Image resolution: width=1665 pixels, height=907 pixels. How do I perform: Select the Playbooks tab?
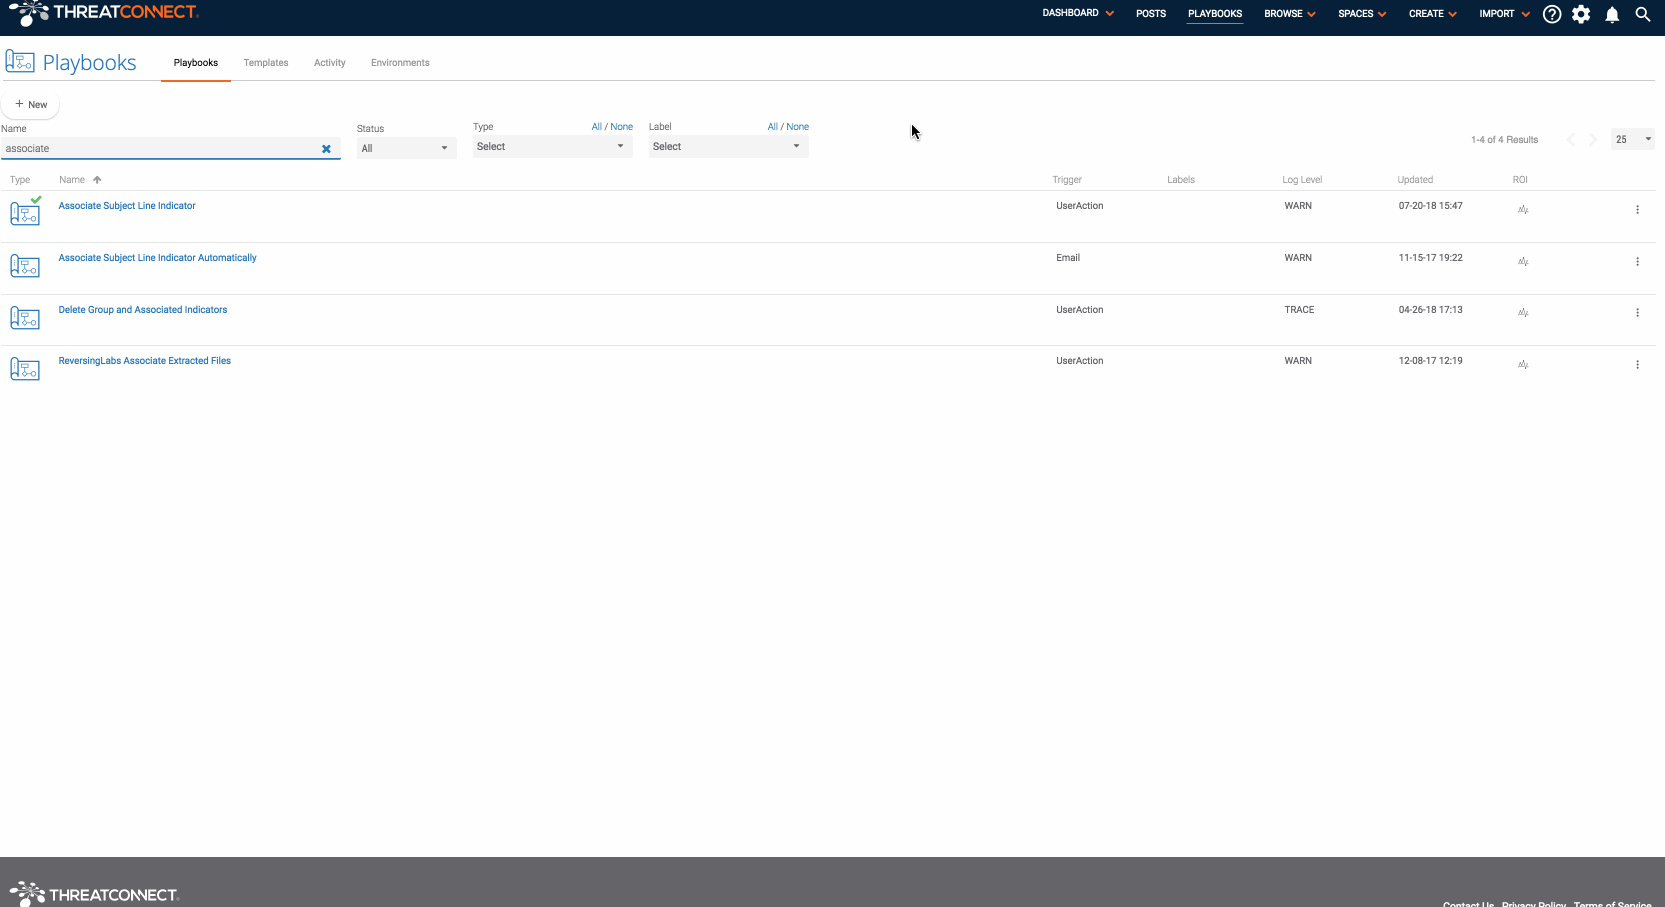click(196, 63)
